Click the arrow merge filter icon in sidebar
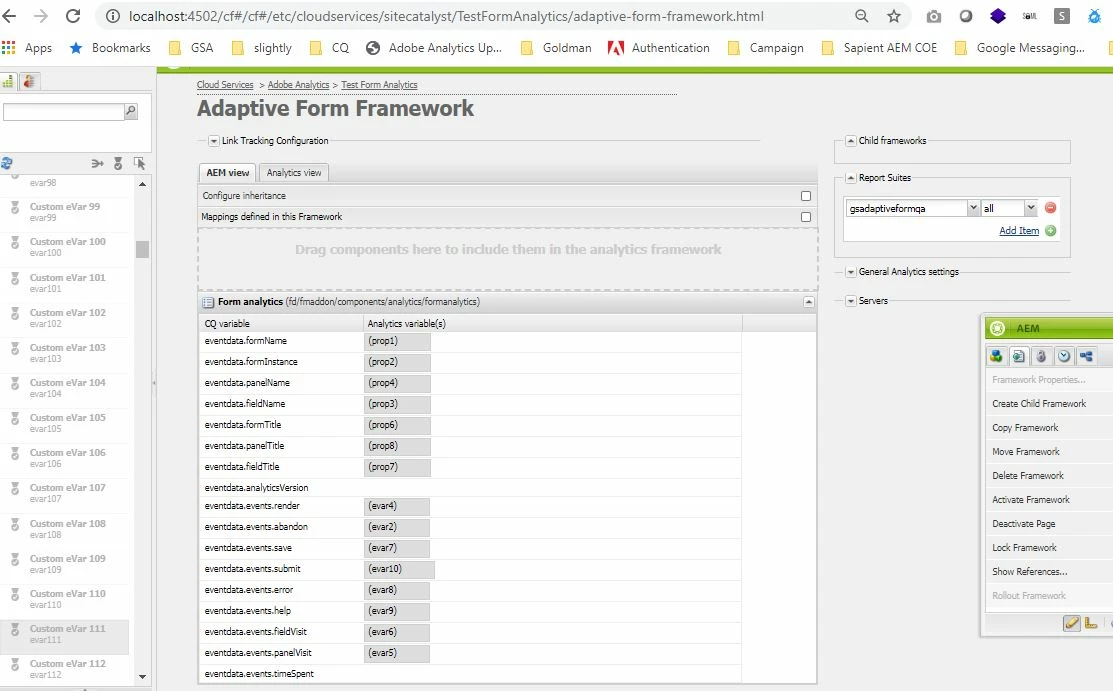Screen dimensions: 1113x691 [97, 163]
